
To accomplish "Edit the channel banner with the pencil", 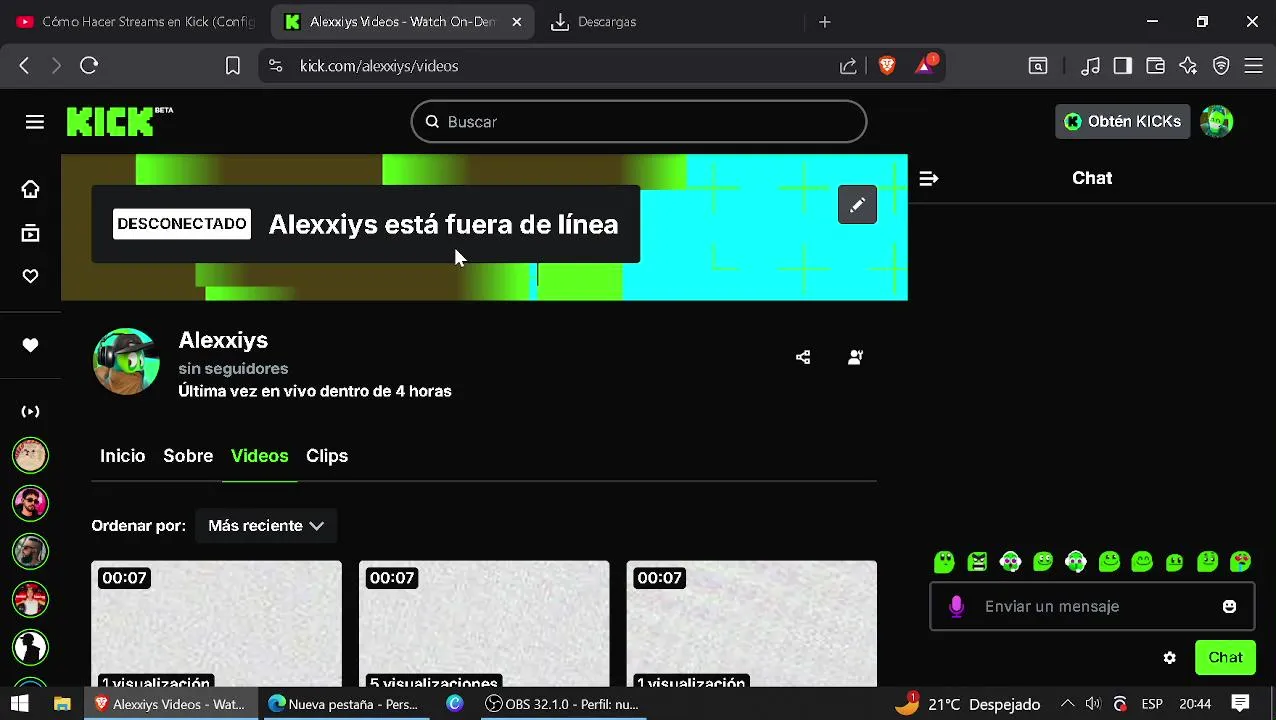I will point(857,205).
